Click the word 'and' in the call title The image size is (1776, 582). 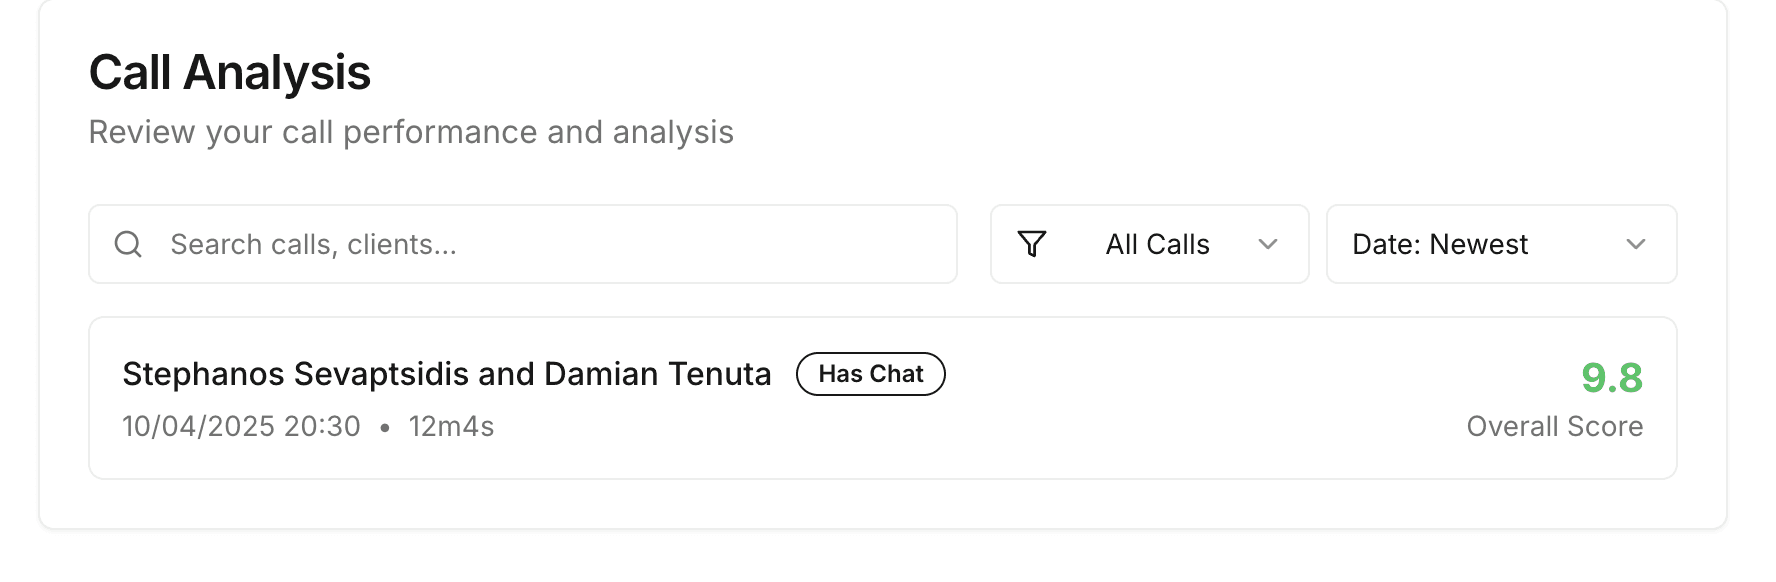(506, 374)
